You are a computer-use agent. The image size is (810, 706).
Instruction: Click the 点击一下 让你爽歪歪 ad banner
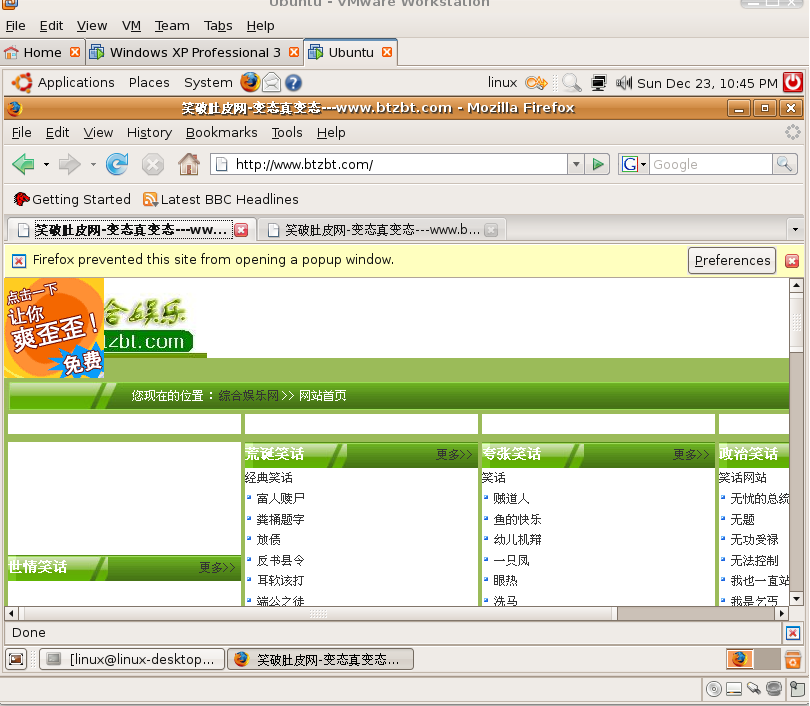tap(54, 328)
